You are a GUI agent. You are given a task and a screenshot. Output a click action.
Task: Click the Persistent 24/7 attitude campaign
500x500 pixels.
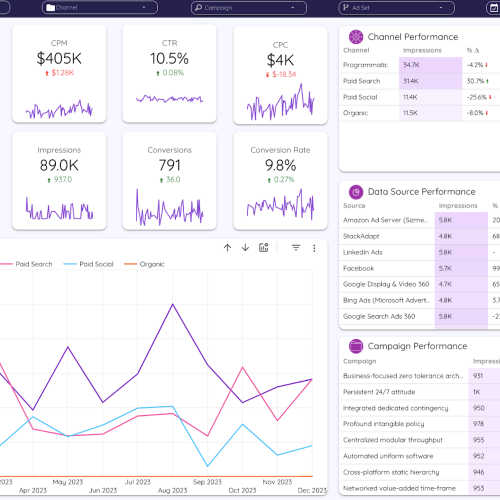(x=419, y=392)
